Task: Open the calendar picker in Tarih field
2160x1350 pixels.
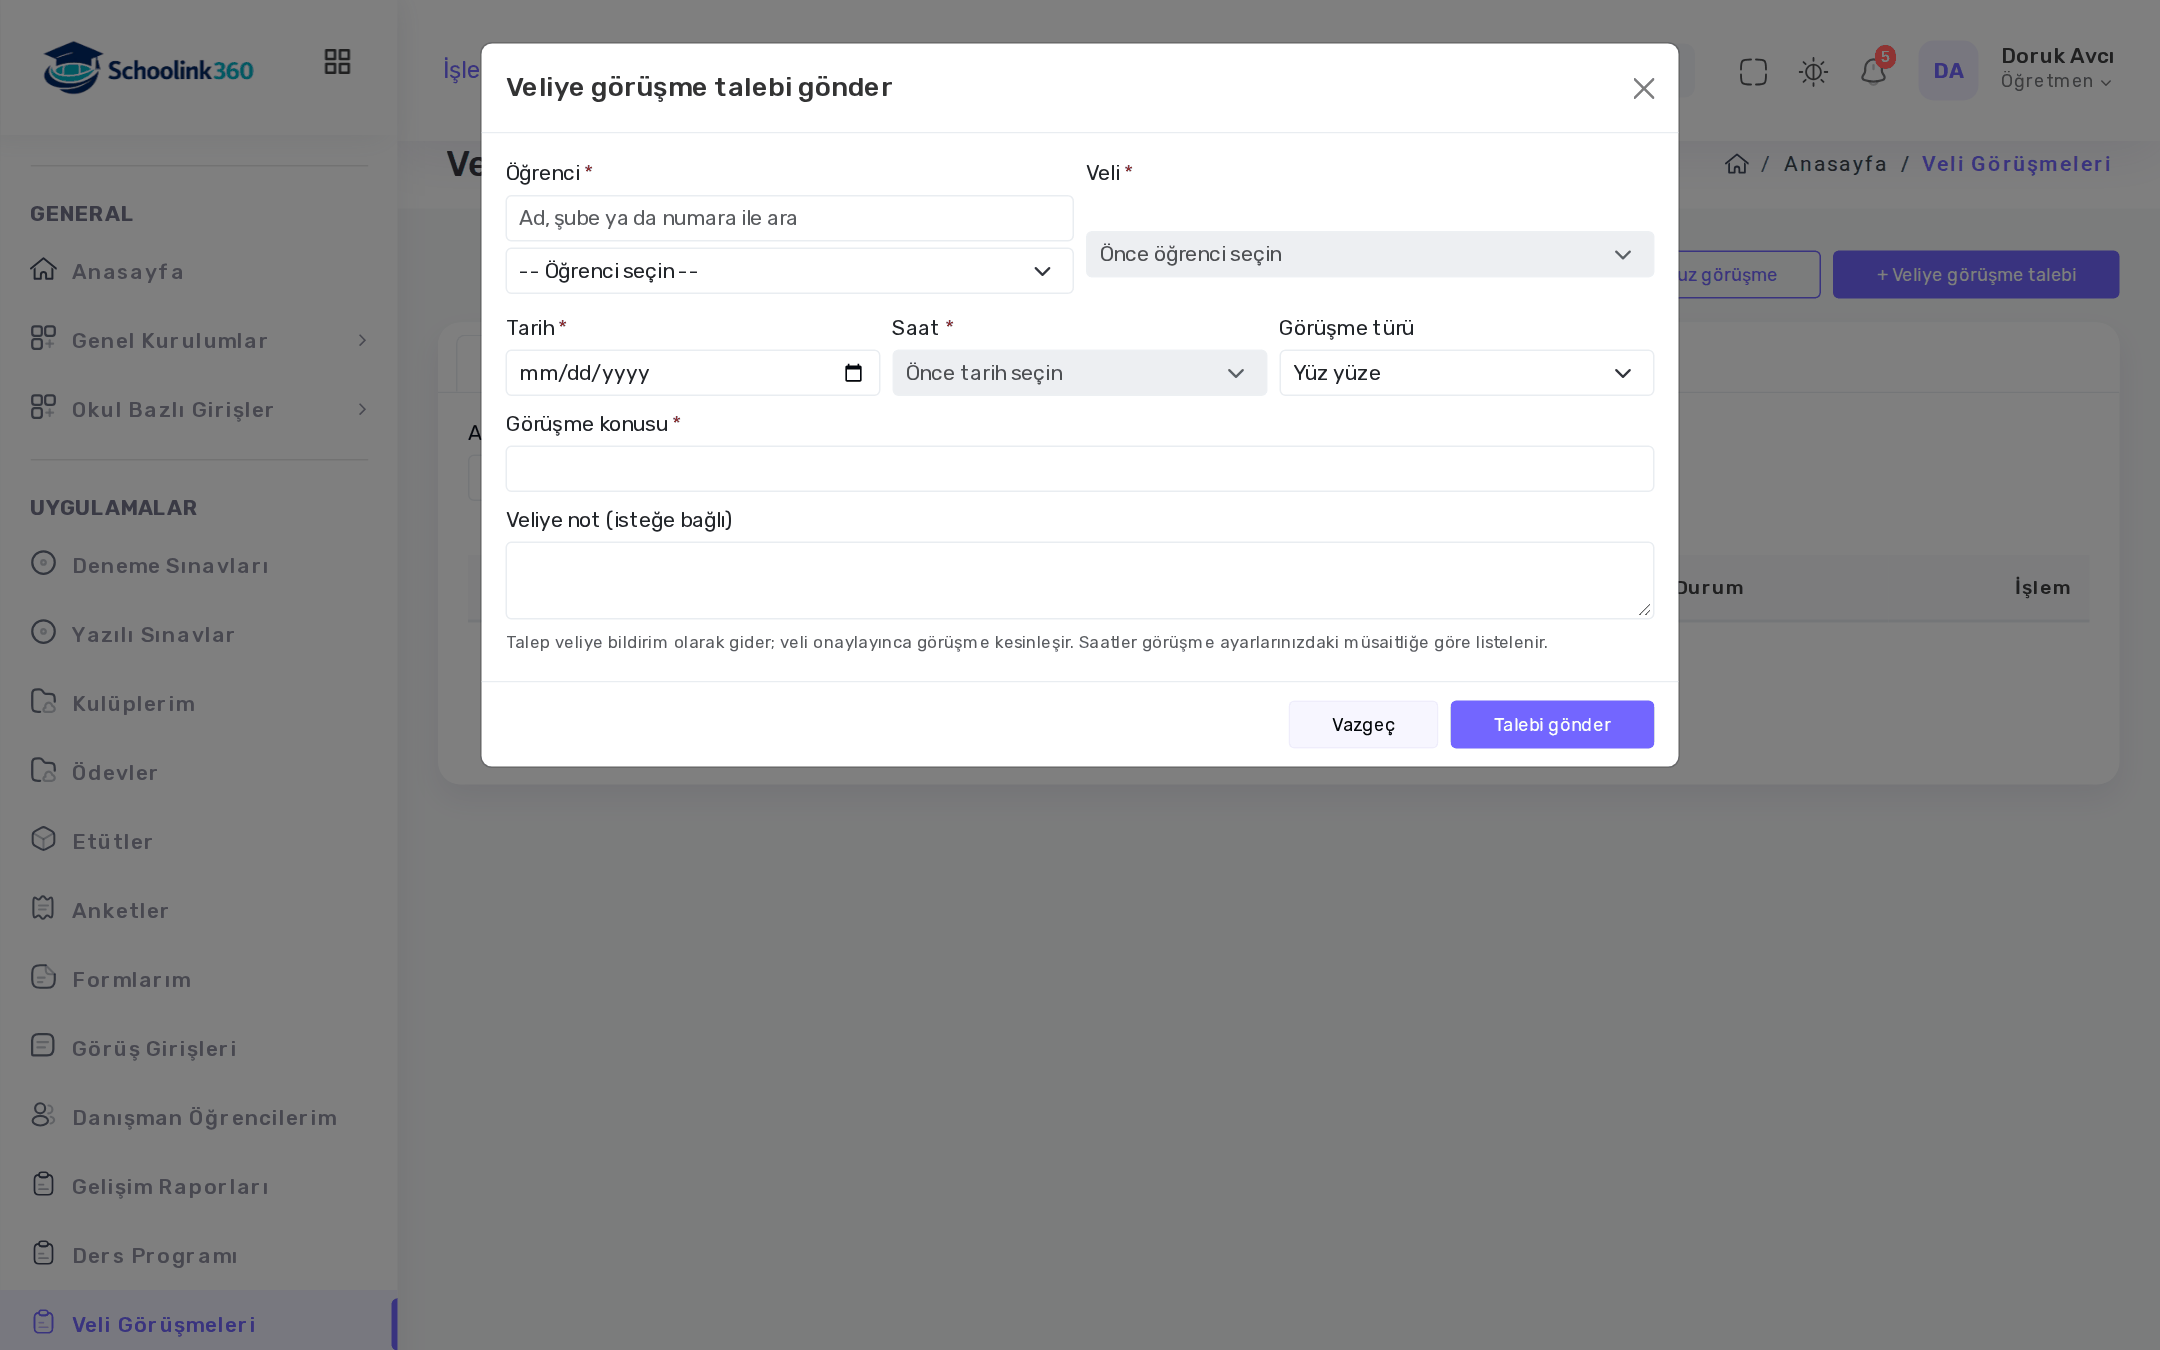Action: (x=853, y=373)
